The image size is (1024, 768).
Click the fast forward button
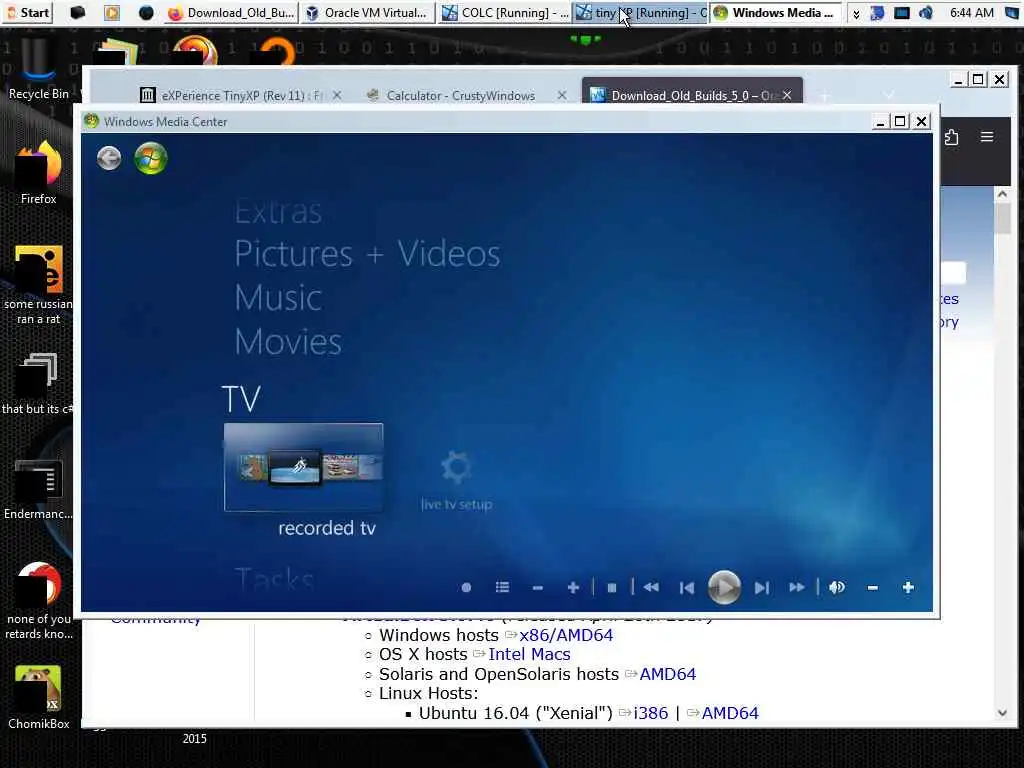pos(797,588)
